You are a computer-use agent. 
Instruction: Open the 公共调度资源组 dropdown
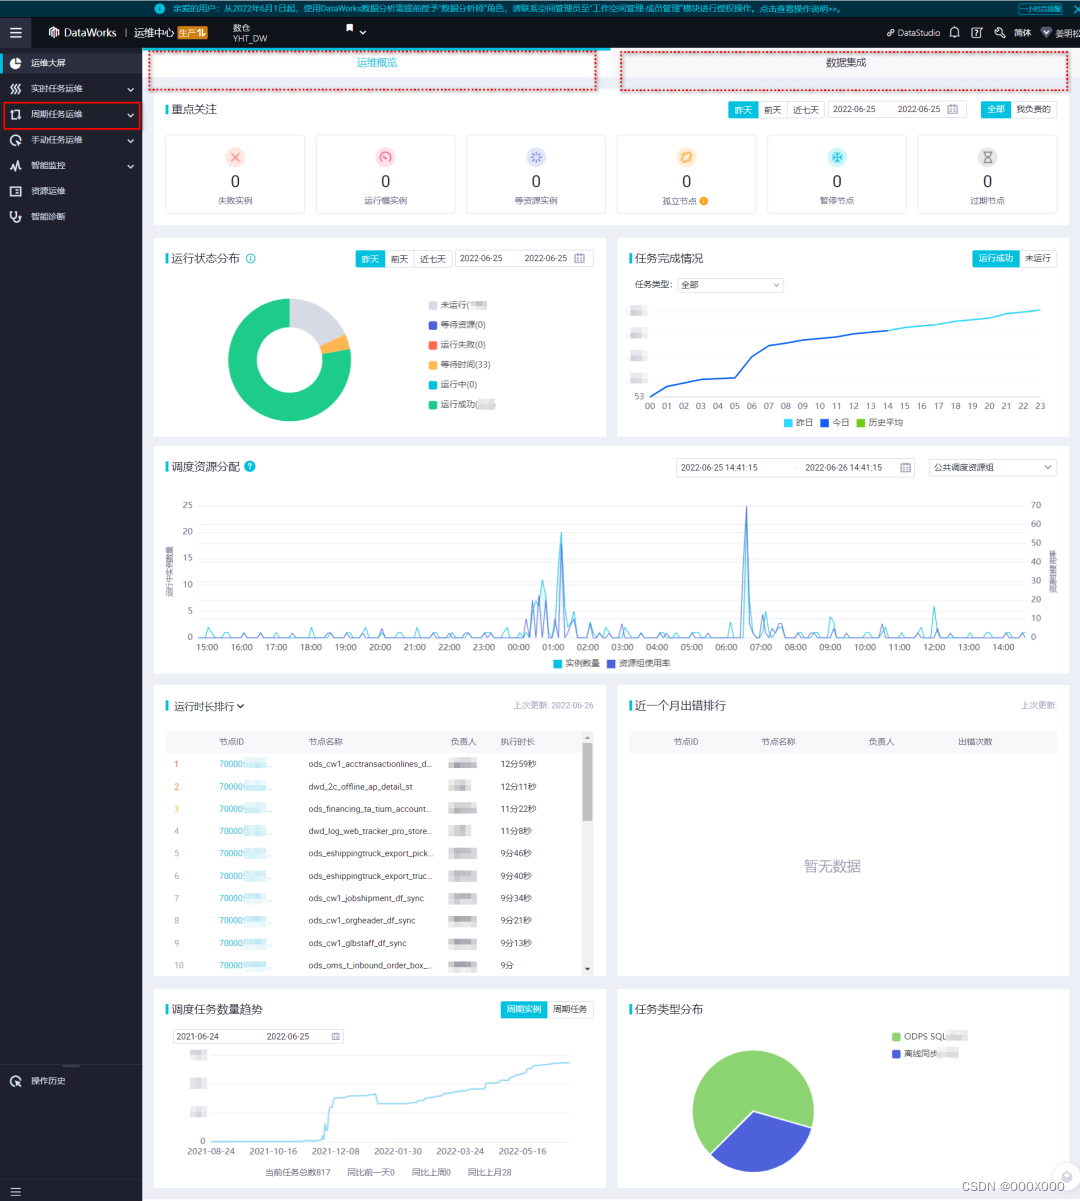tap(992, 467)
